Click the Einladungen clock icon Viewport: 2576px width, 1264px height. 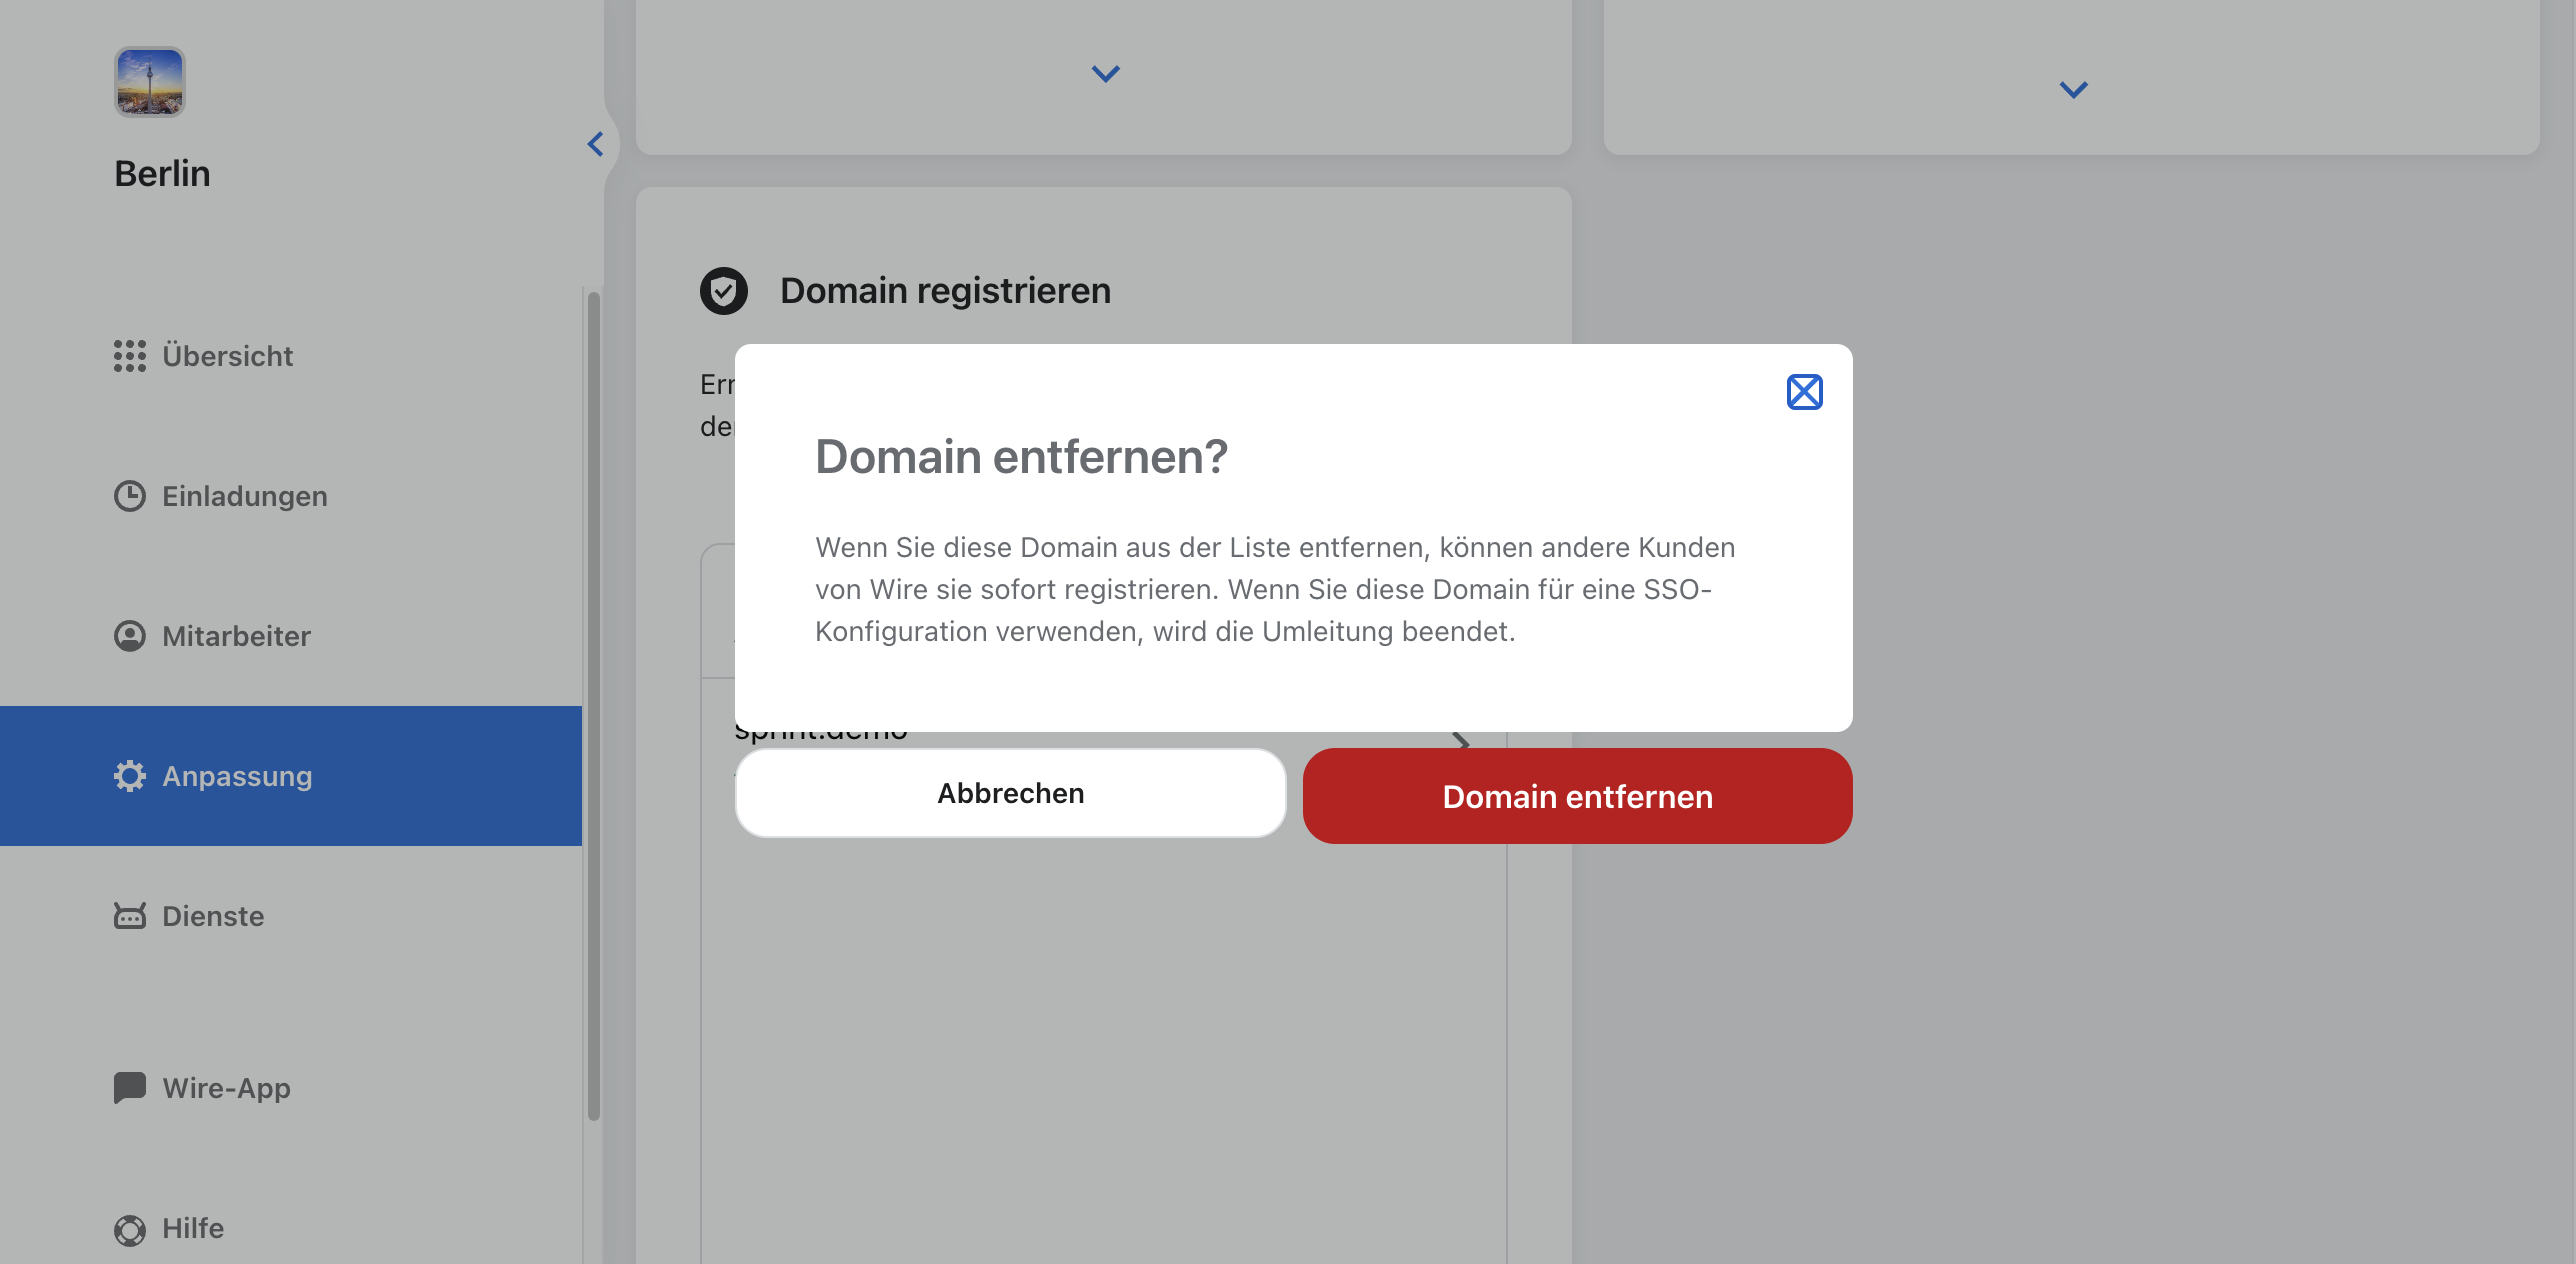[129, 496]
